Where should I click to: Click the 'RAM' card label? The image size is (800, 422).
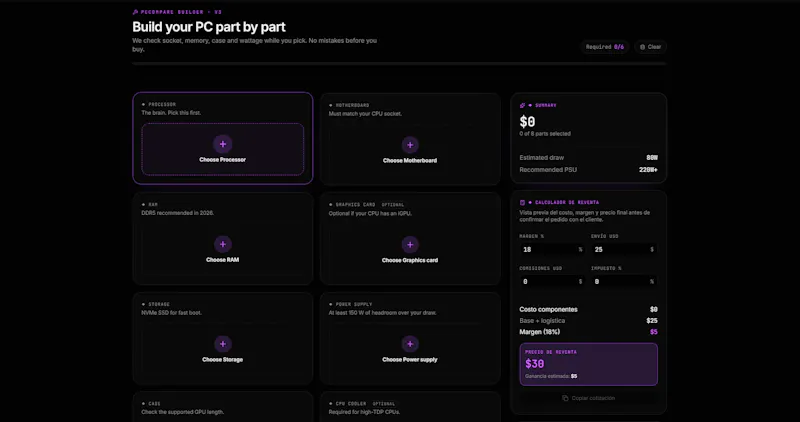coord(153,205)
